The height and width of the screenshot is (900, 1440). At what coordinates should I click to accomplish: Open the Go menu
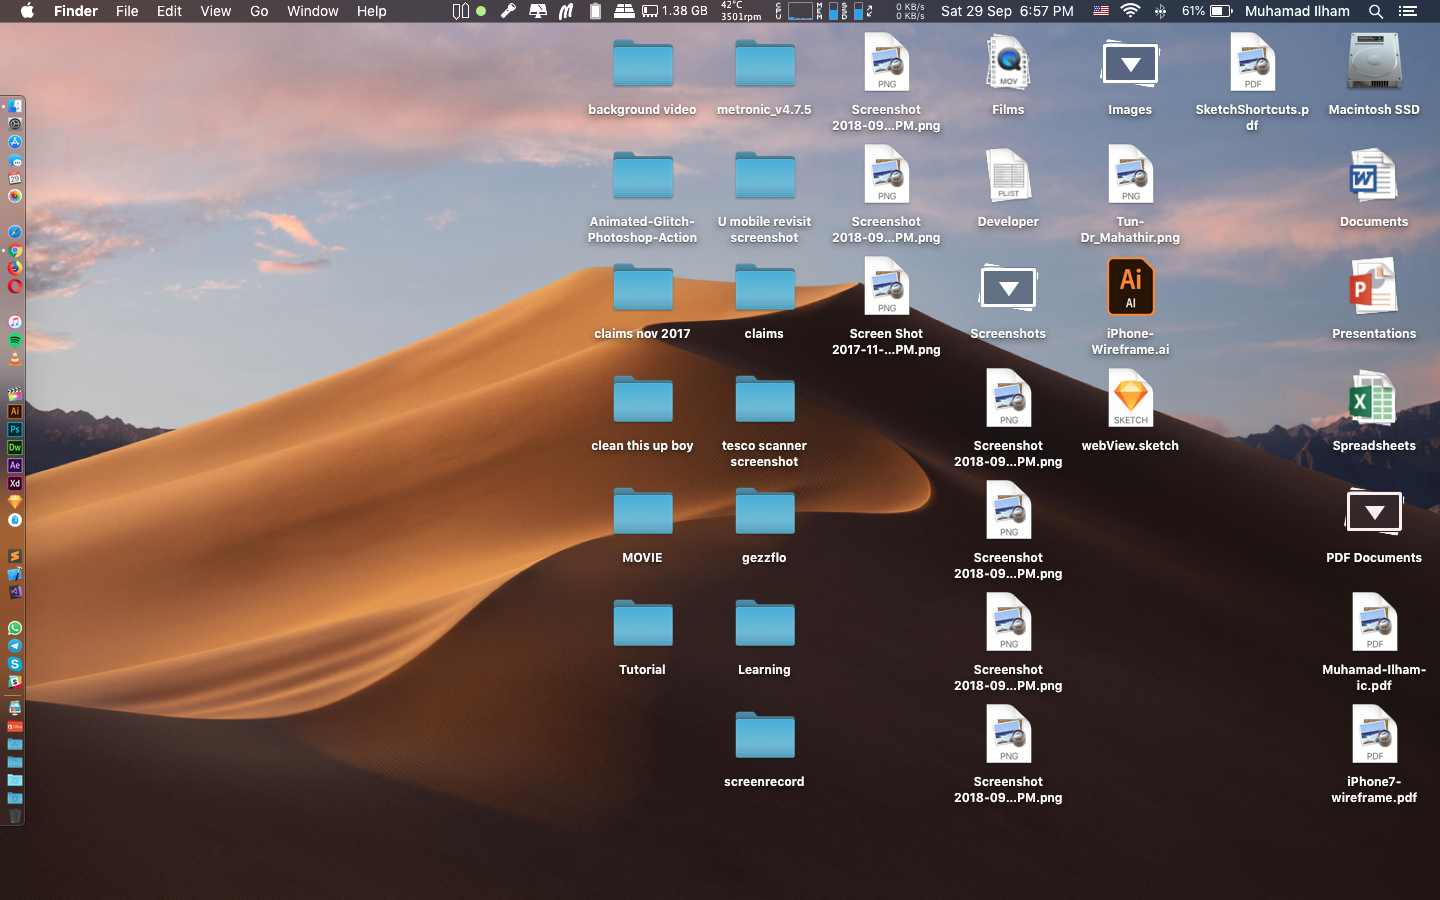click(259, 11)
